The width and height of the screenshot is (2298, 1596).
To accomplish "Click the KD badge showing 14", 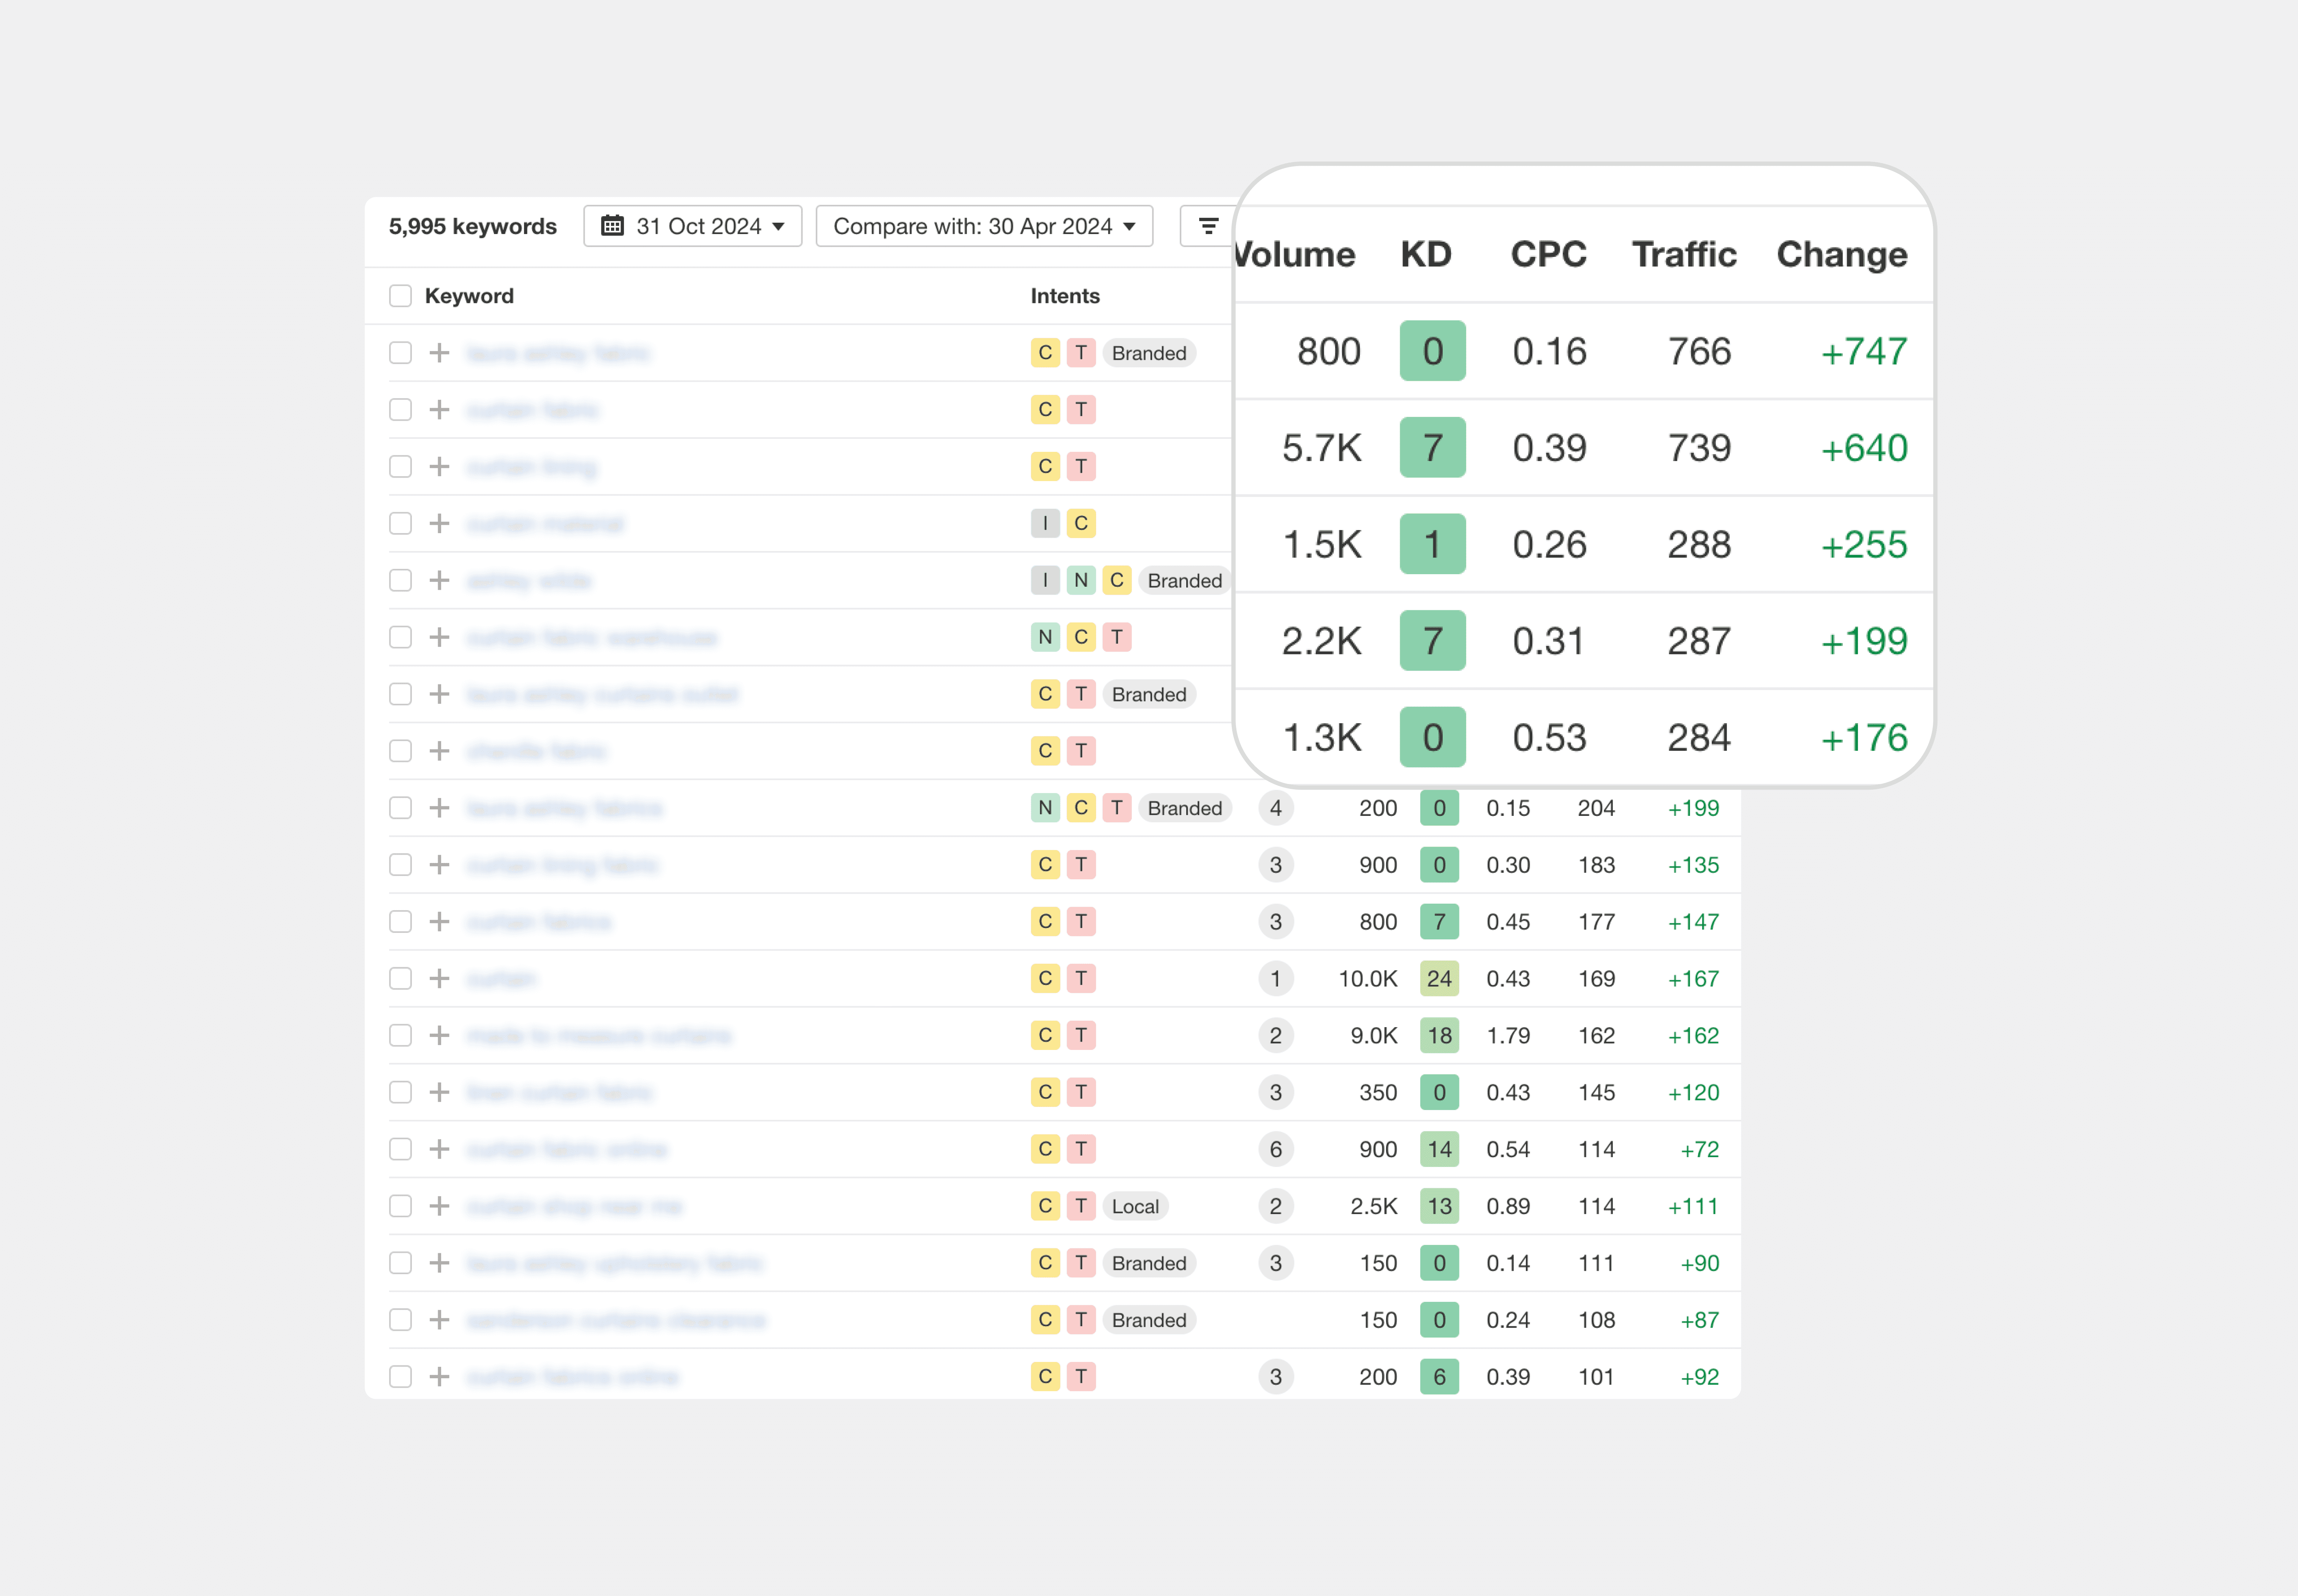I will pos(1439,1149).
